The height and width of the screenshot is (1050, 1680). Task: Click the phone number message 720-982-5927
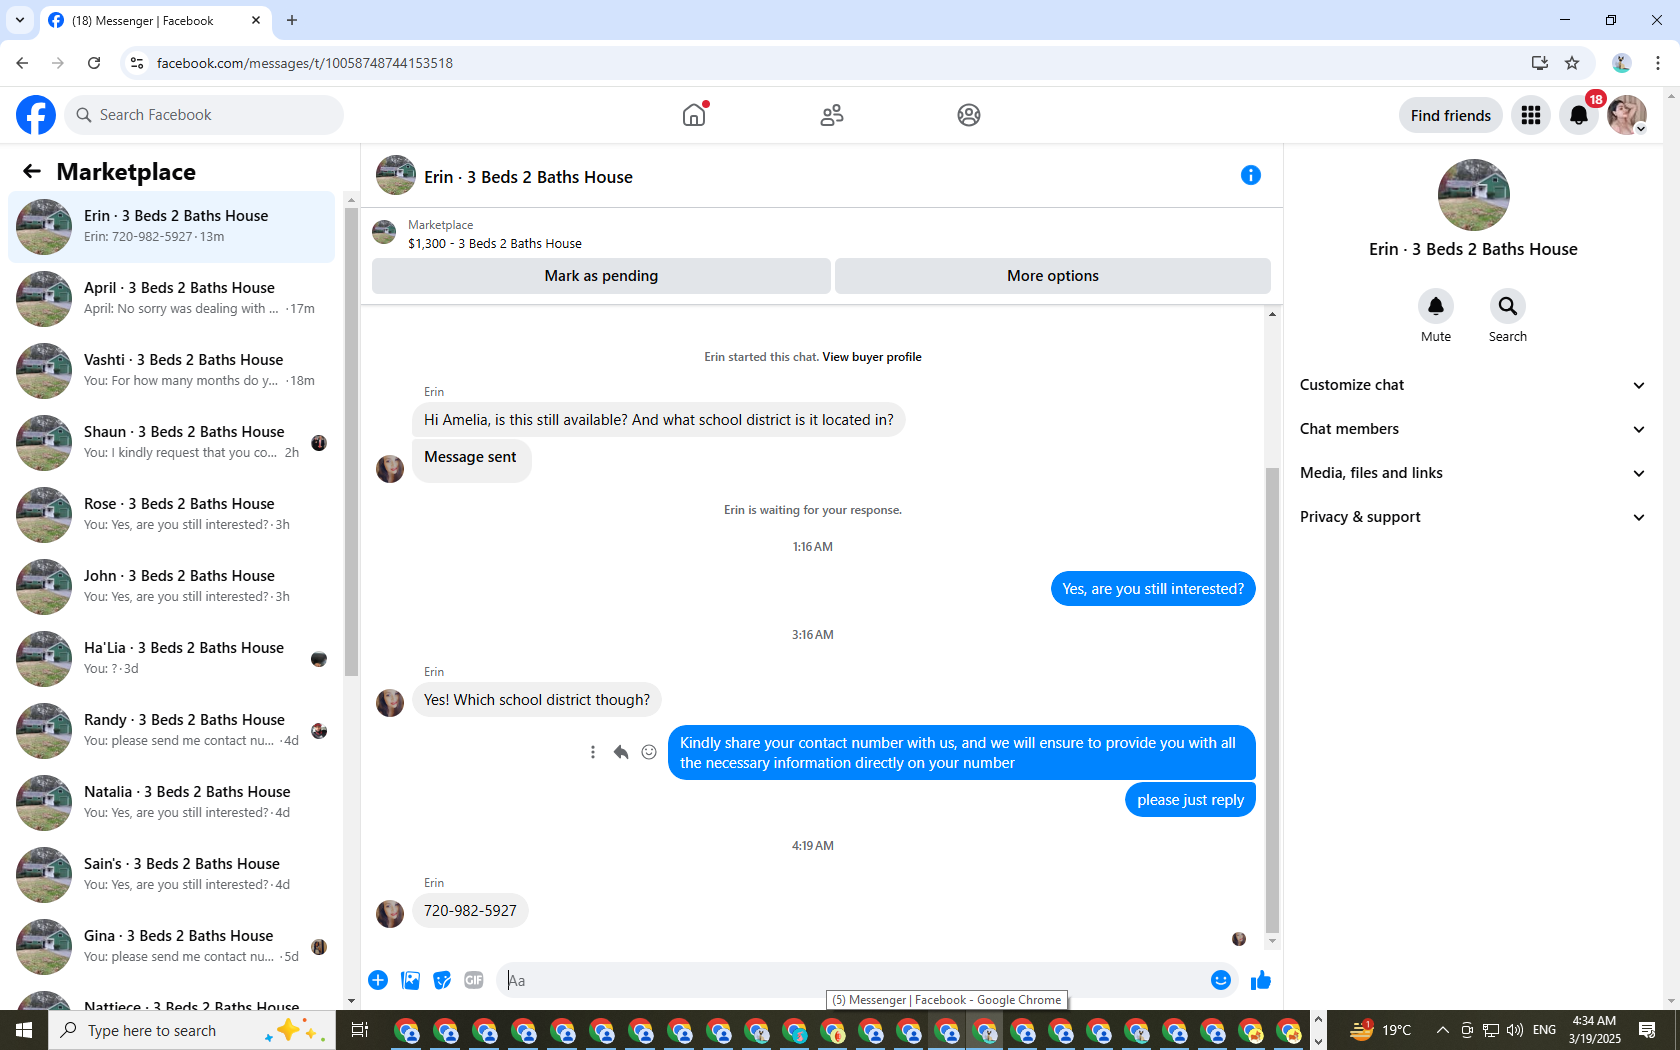[470, 911]
